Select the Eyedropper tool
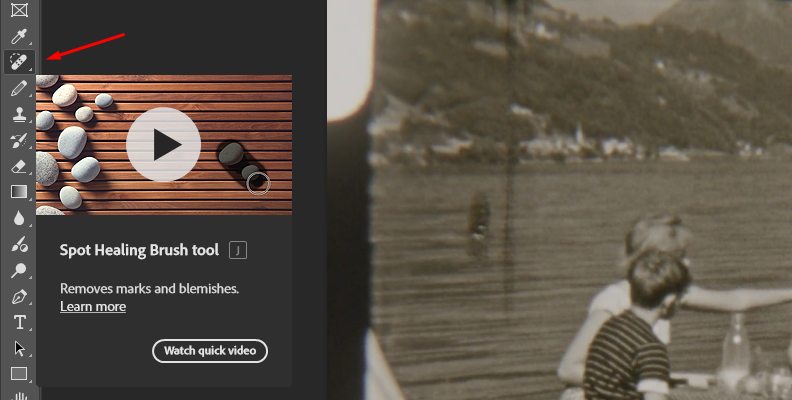Screen dimensions: 792x400 [x=19, y=36]
